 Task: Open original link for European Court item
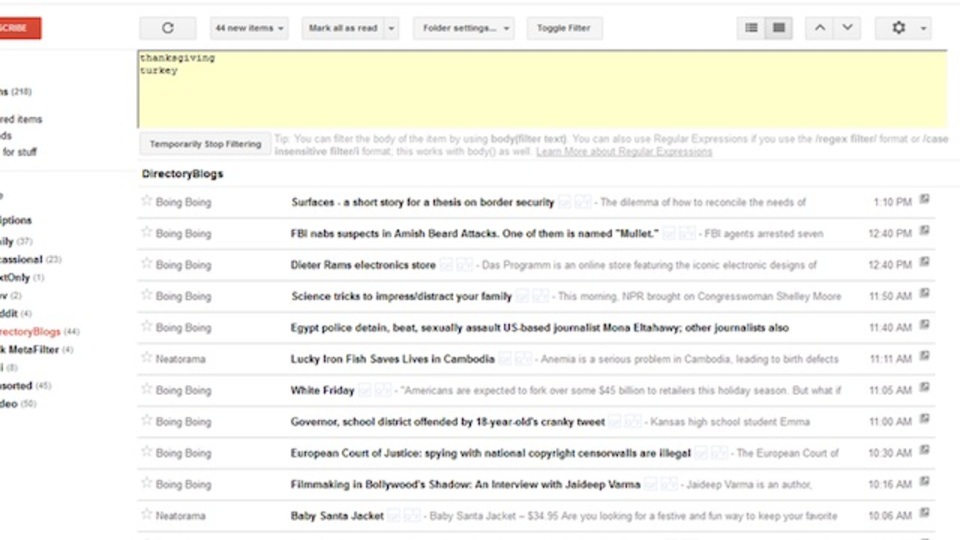coord(924,450)
